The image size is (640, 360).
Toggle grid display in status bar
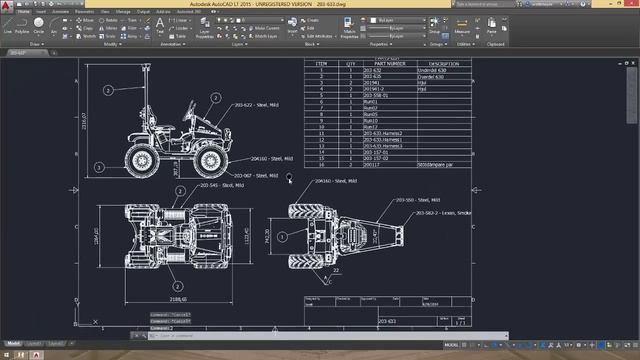pyautogui.click(x=464, y=345)
